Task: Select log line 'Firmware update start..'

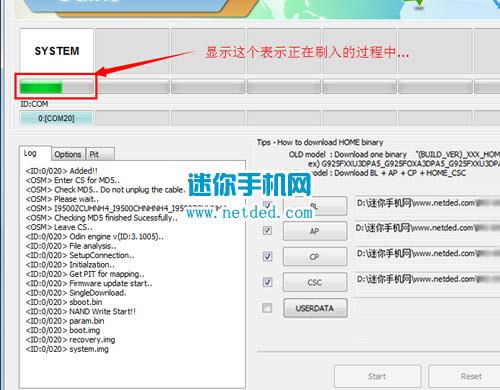Action: point(89,284)
